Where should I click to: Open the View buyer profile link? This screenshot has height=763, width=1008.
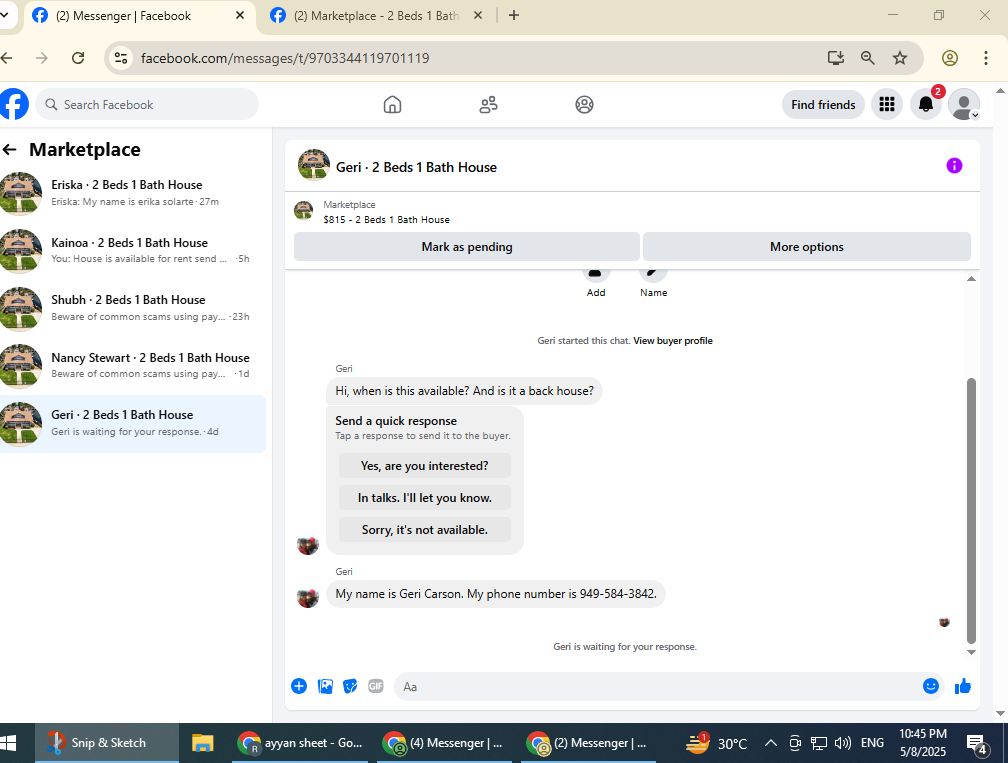point(672,341)
